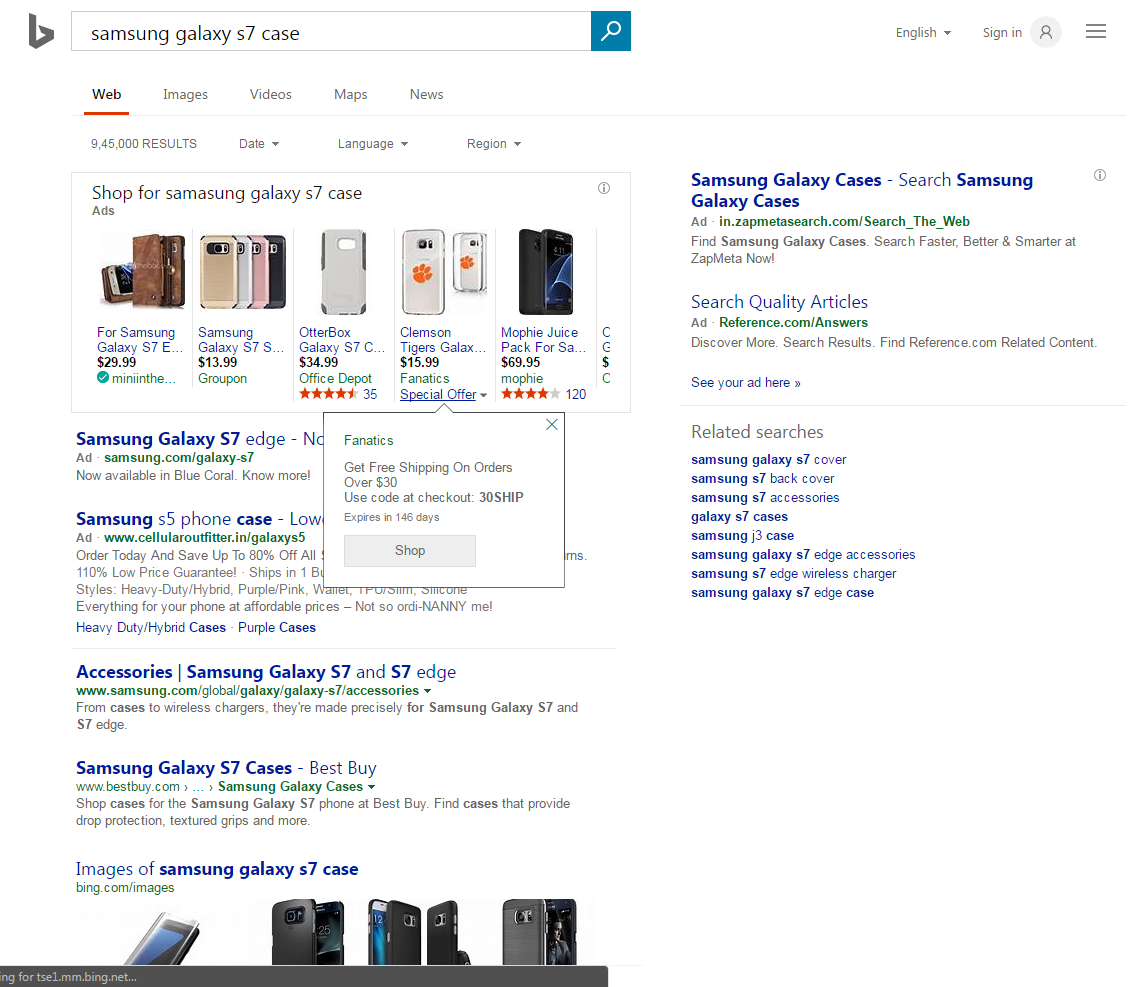Screen dimensions: 1134x987
Task: Open the bing.com/images link
Action: 125,888
